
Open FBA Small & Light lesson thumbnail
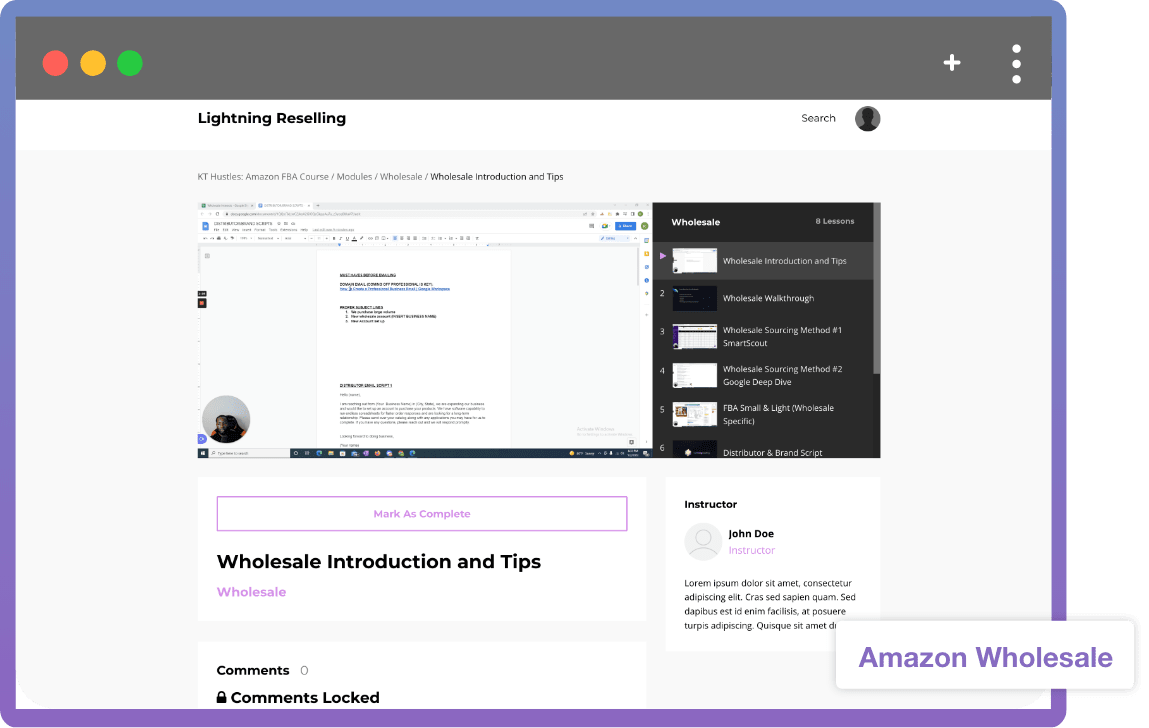(694, 415)
